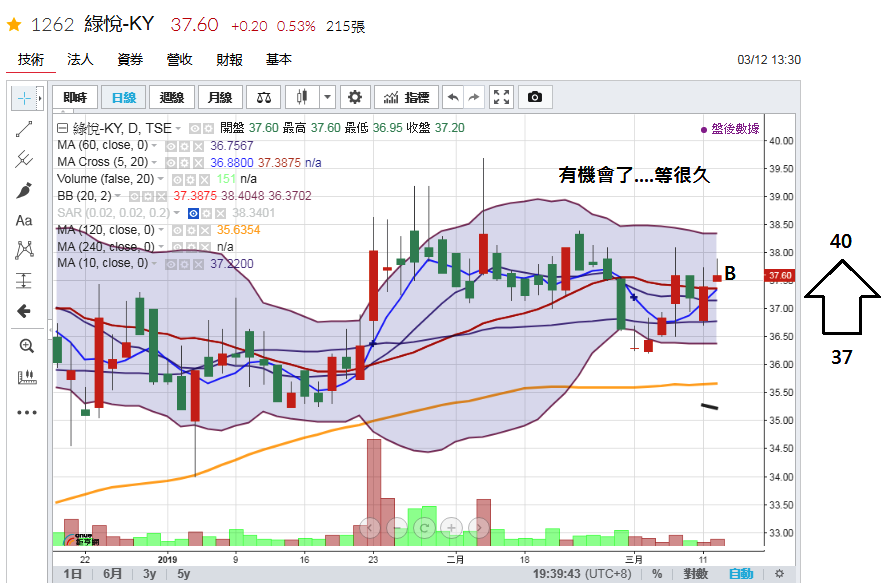The width and height of the screenshot is (893, 583).
Task: Click the redo arrow
Action: 473,97
